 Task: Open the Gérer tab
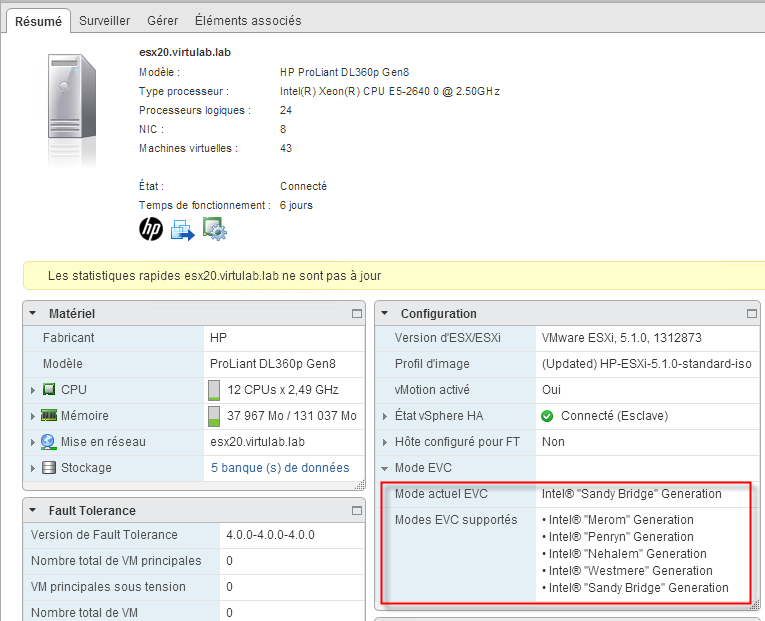coord(162,20)
